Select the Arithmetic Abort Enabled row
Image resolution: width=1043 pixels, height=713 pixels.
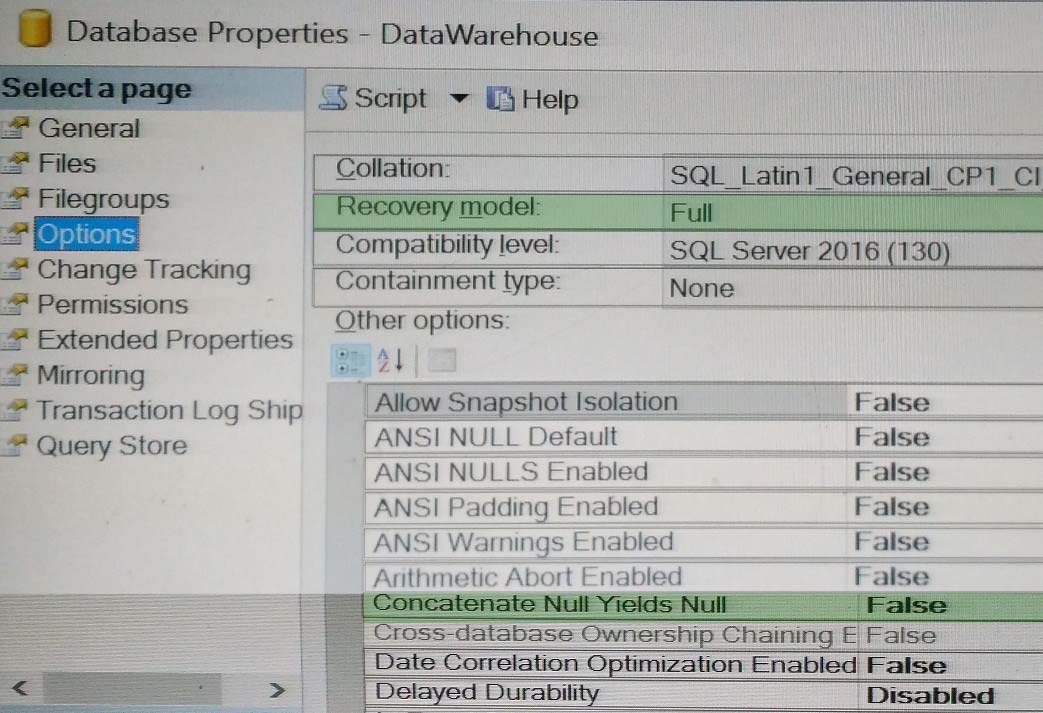(704, 576)
